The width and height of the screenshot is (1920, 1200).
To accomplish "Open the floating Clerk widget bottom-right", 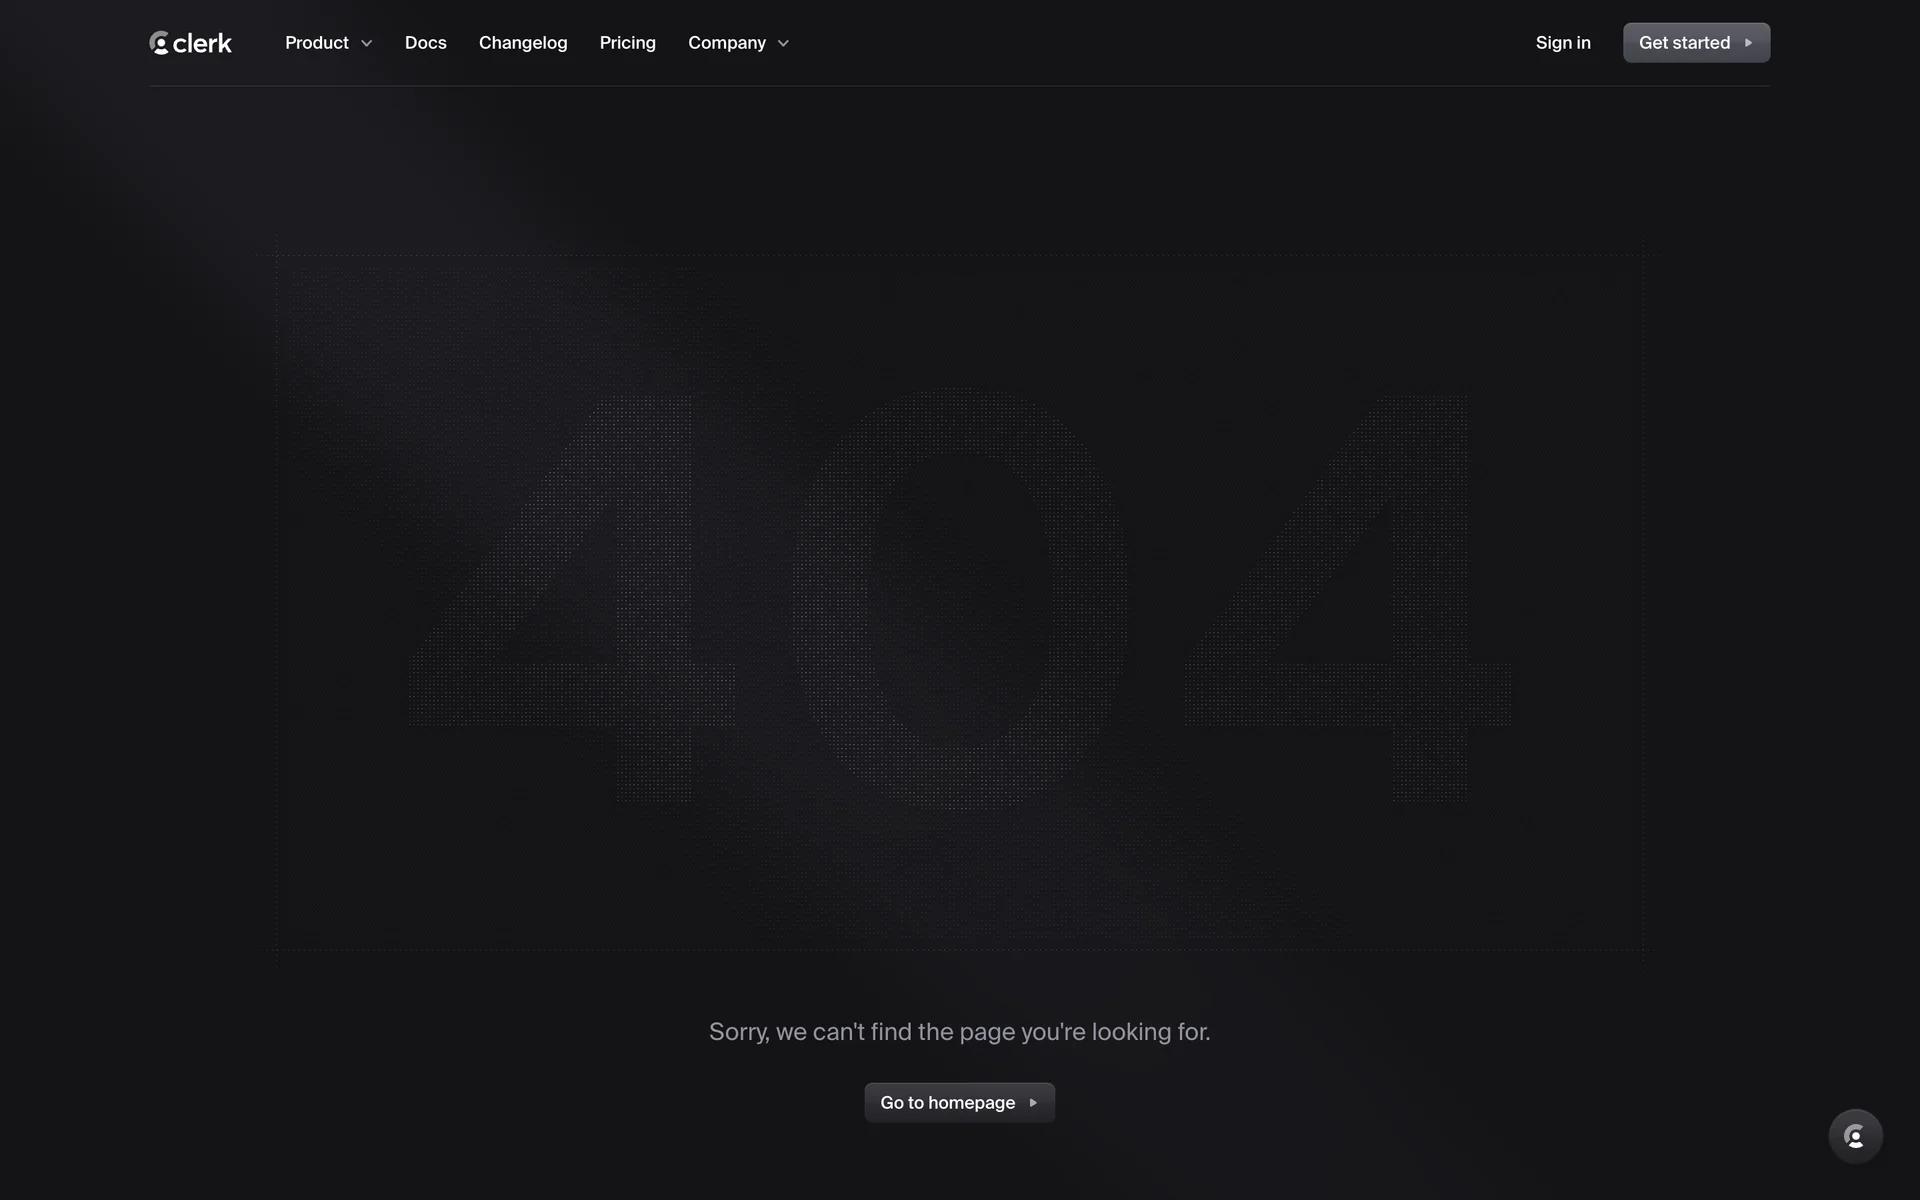I will coord(1855,1136).
